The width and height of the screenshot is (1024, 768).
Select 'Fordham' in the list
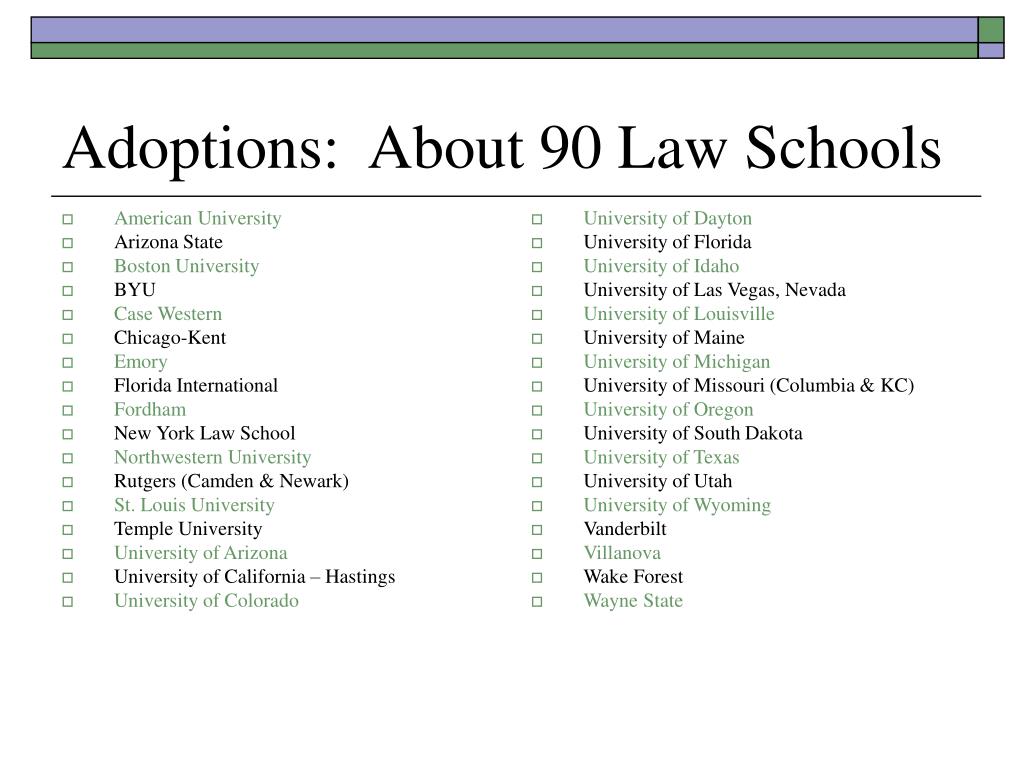(x=150, y=409)
